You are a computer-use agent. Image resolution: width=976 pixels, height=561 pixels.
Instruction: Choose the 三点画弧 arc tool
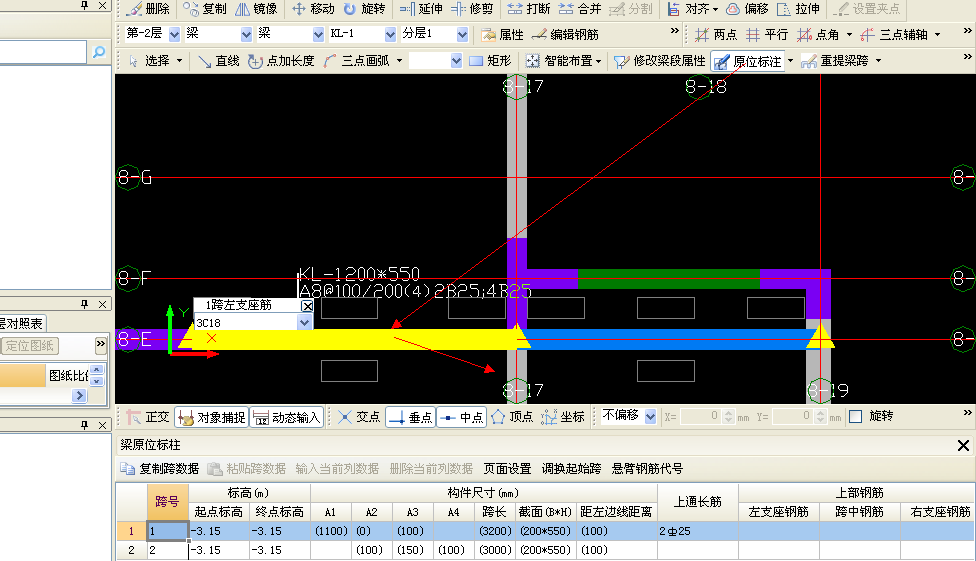(x=357, y=61)
